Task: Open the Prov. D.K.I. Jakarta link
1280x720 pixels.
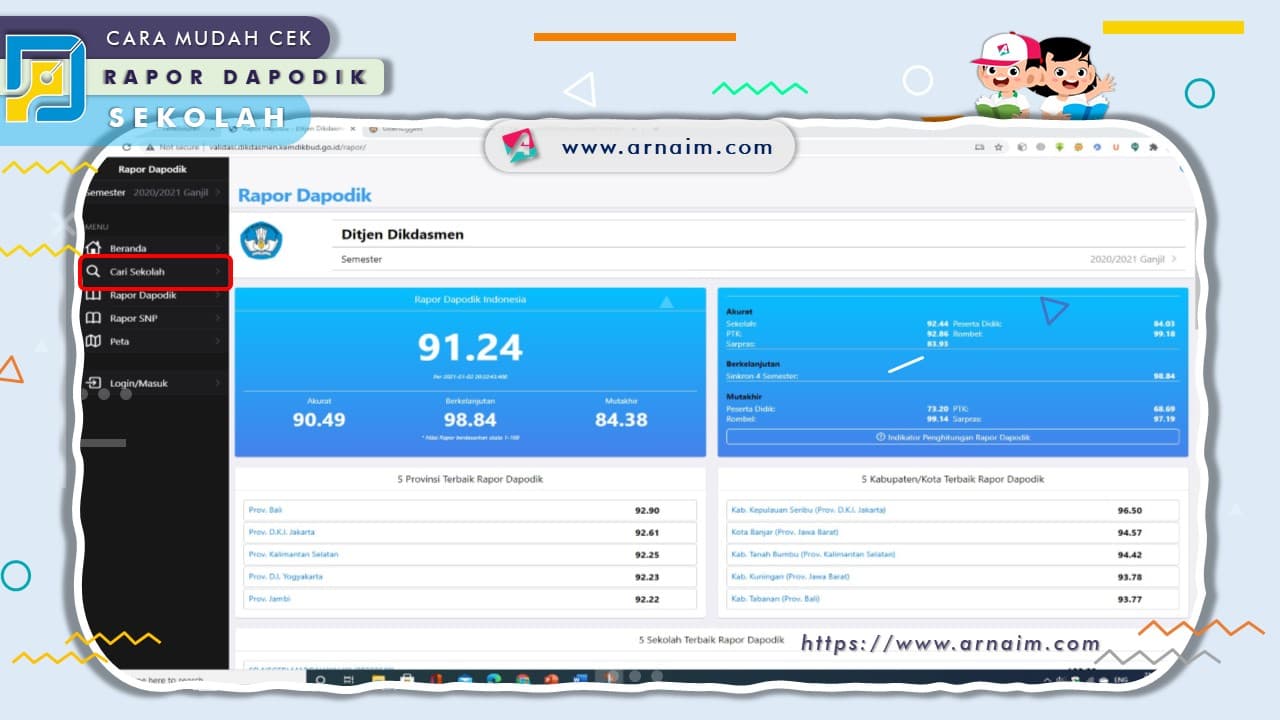Action: [281, 532]
